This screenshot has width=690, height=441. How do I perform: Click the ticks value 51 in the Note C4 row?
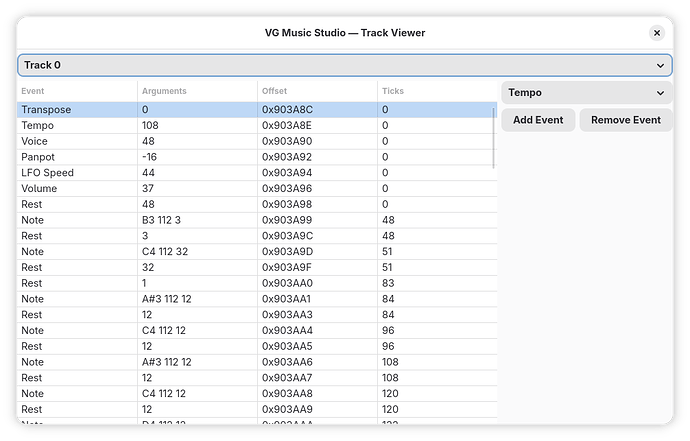coord(387,252)
